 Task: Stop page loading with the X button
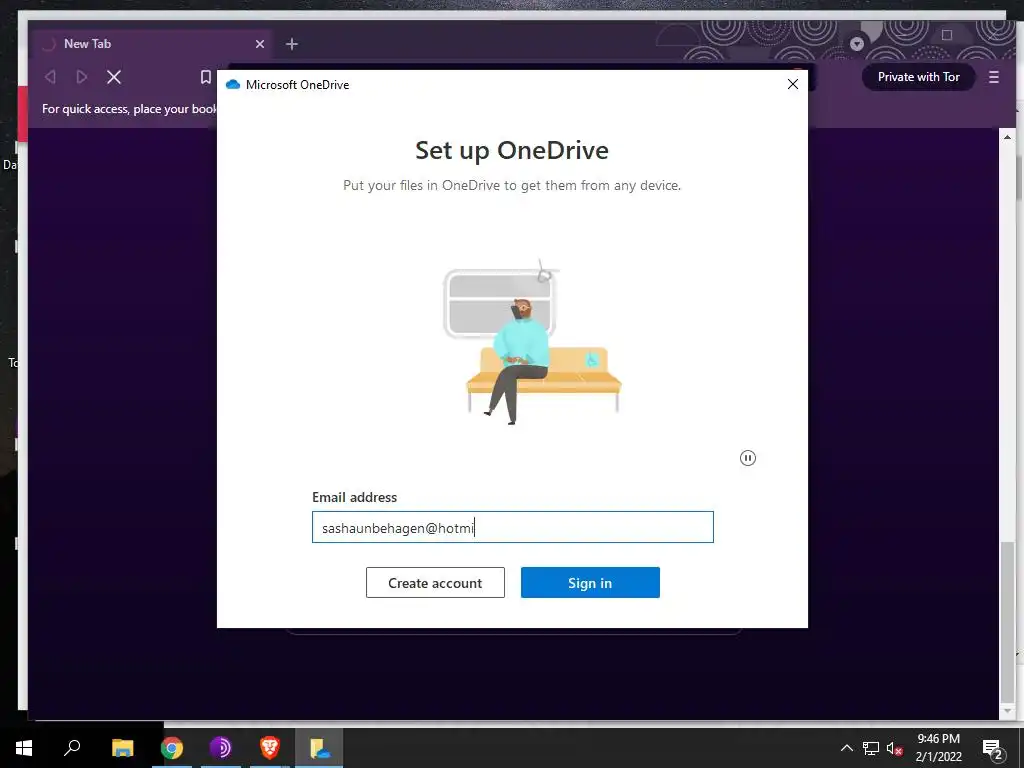(x=114, y=77)
